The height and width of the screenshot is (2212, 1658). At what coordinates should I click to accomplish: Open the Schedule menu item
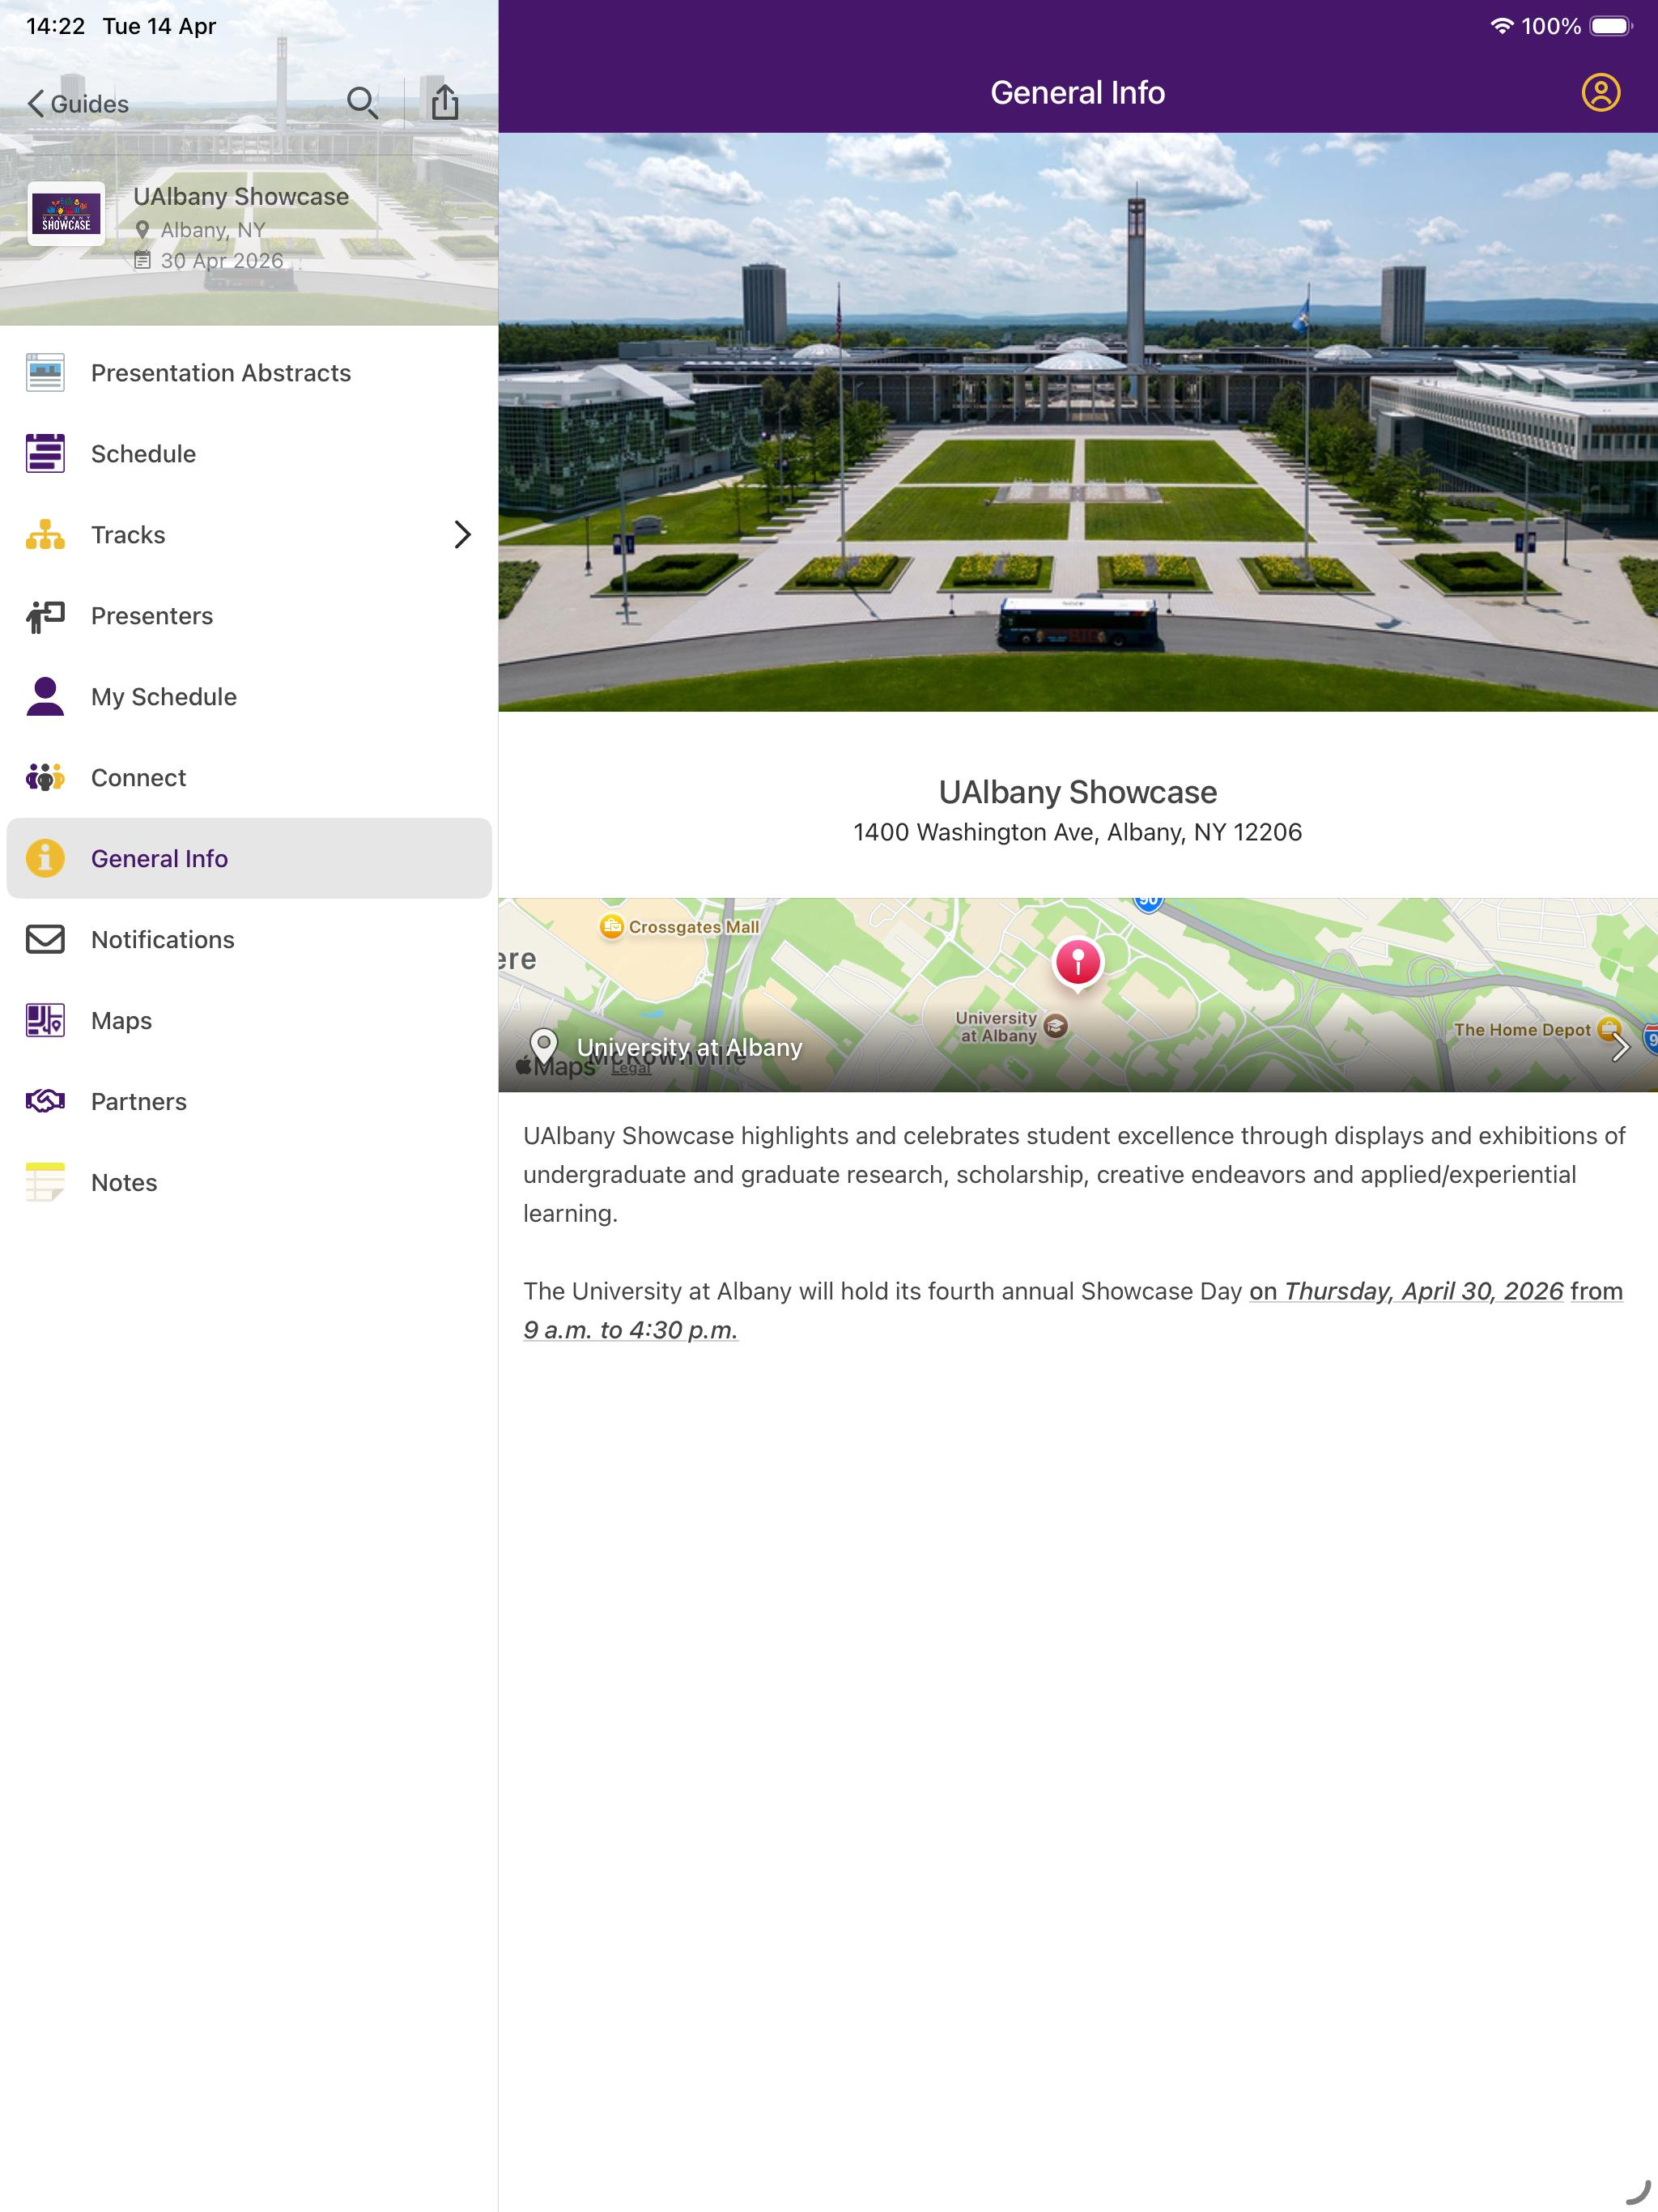[249, 454]
